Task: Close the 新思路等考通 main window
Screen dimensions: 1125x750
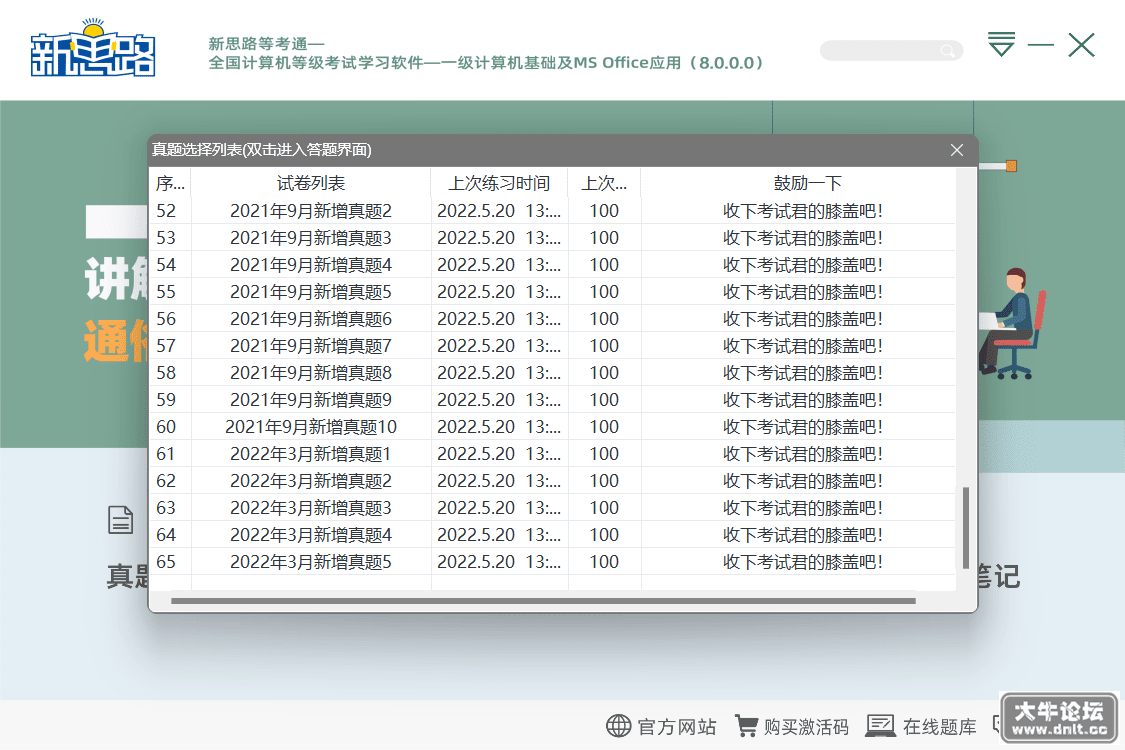Action: tap(1081, 45)
